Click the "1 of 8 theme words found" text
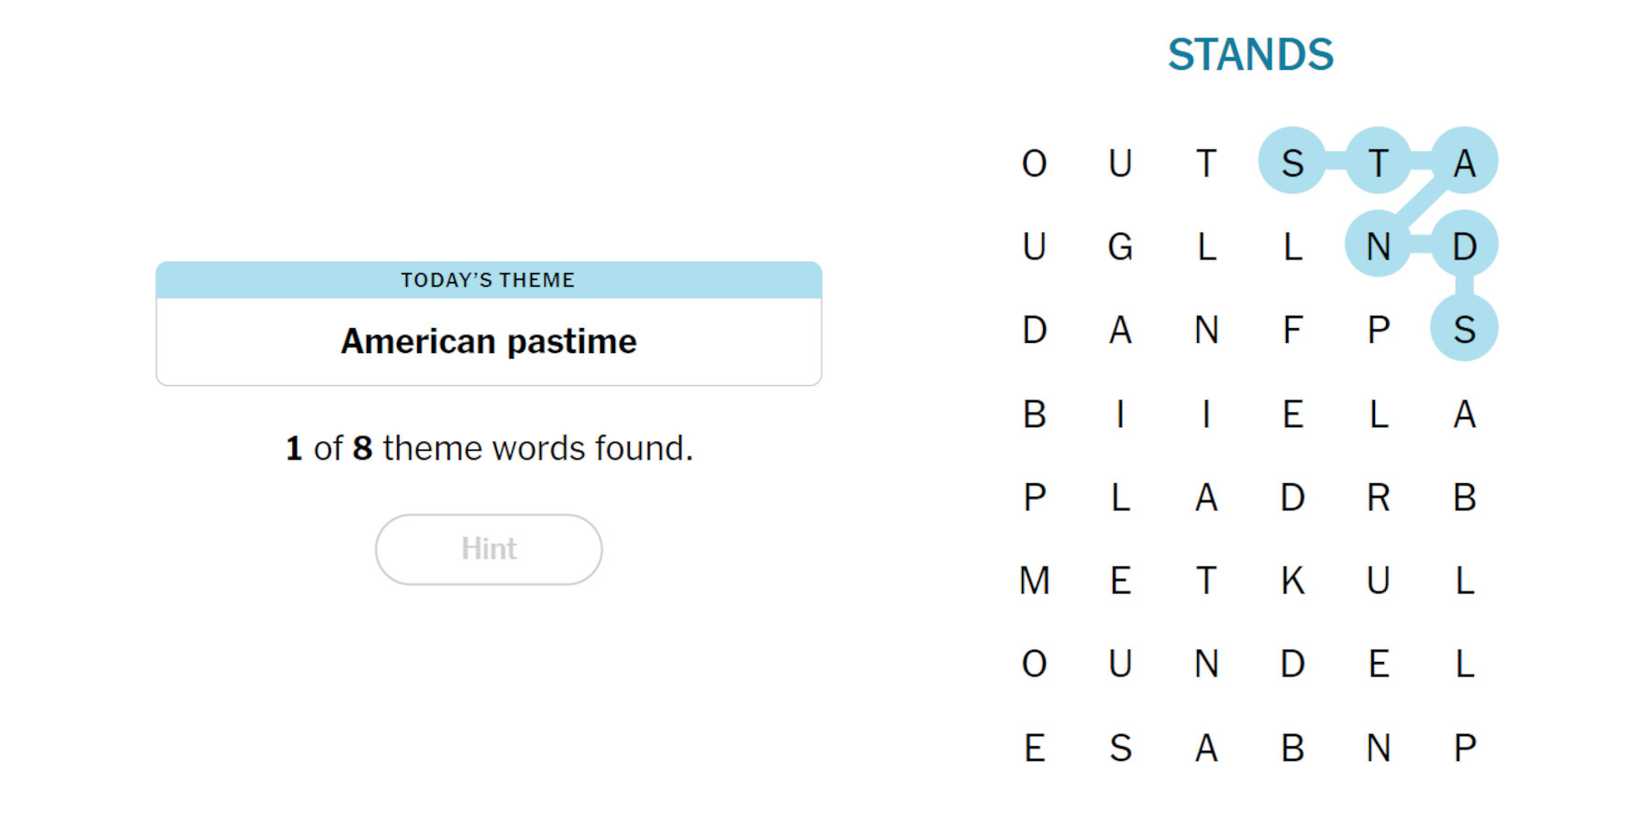This screenshot has height=825, width=1650. pyautogui.click(x=488, y=448)
